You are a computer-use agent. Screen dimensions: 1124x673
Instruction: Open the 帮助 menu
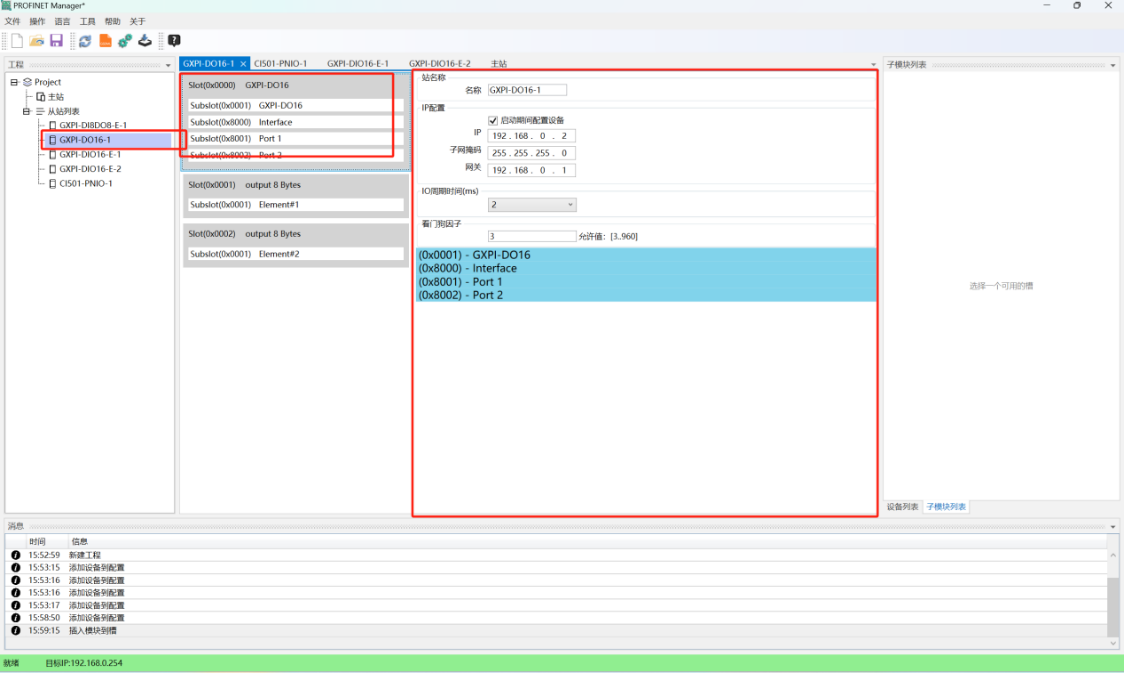coord(113,22)
